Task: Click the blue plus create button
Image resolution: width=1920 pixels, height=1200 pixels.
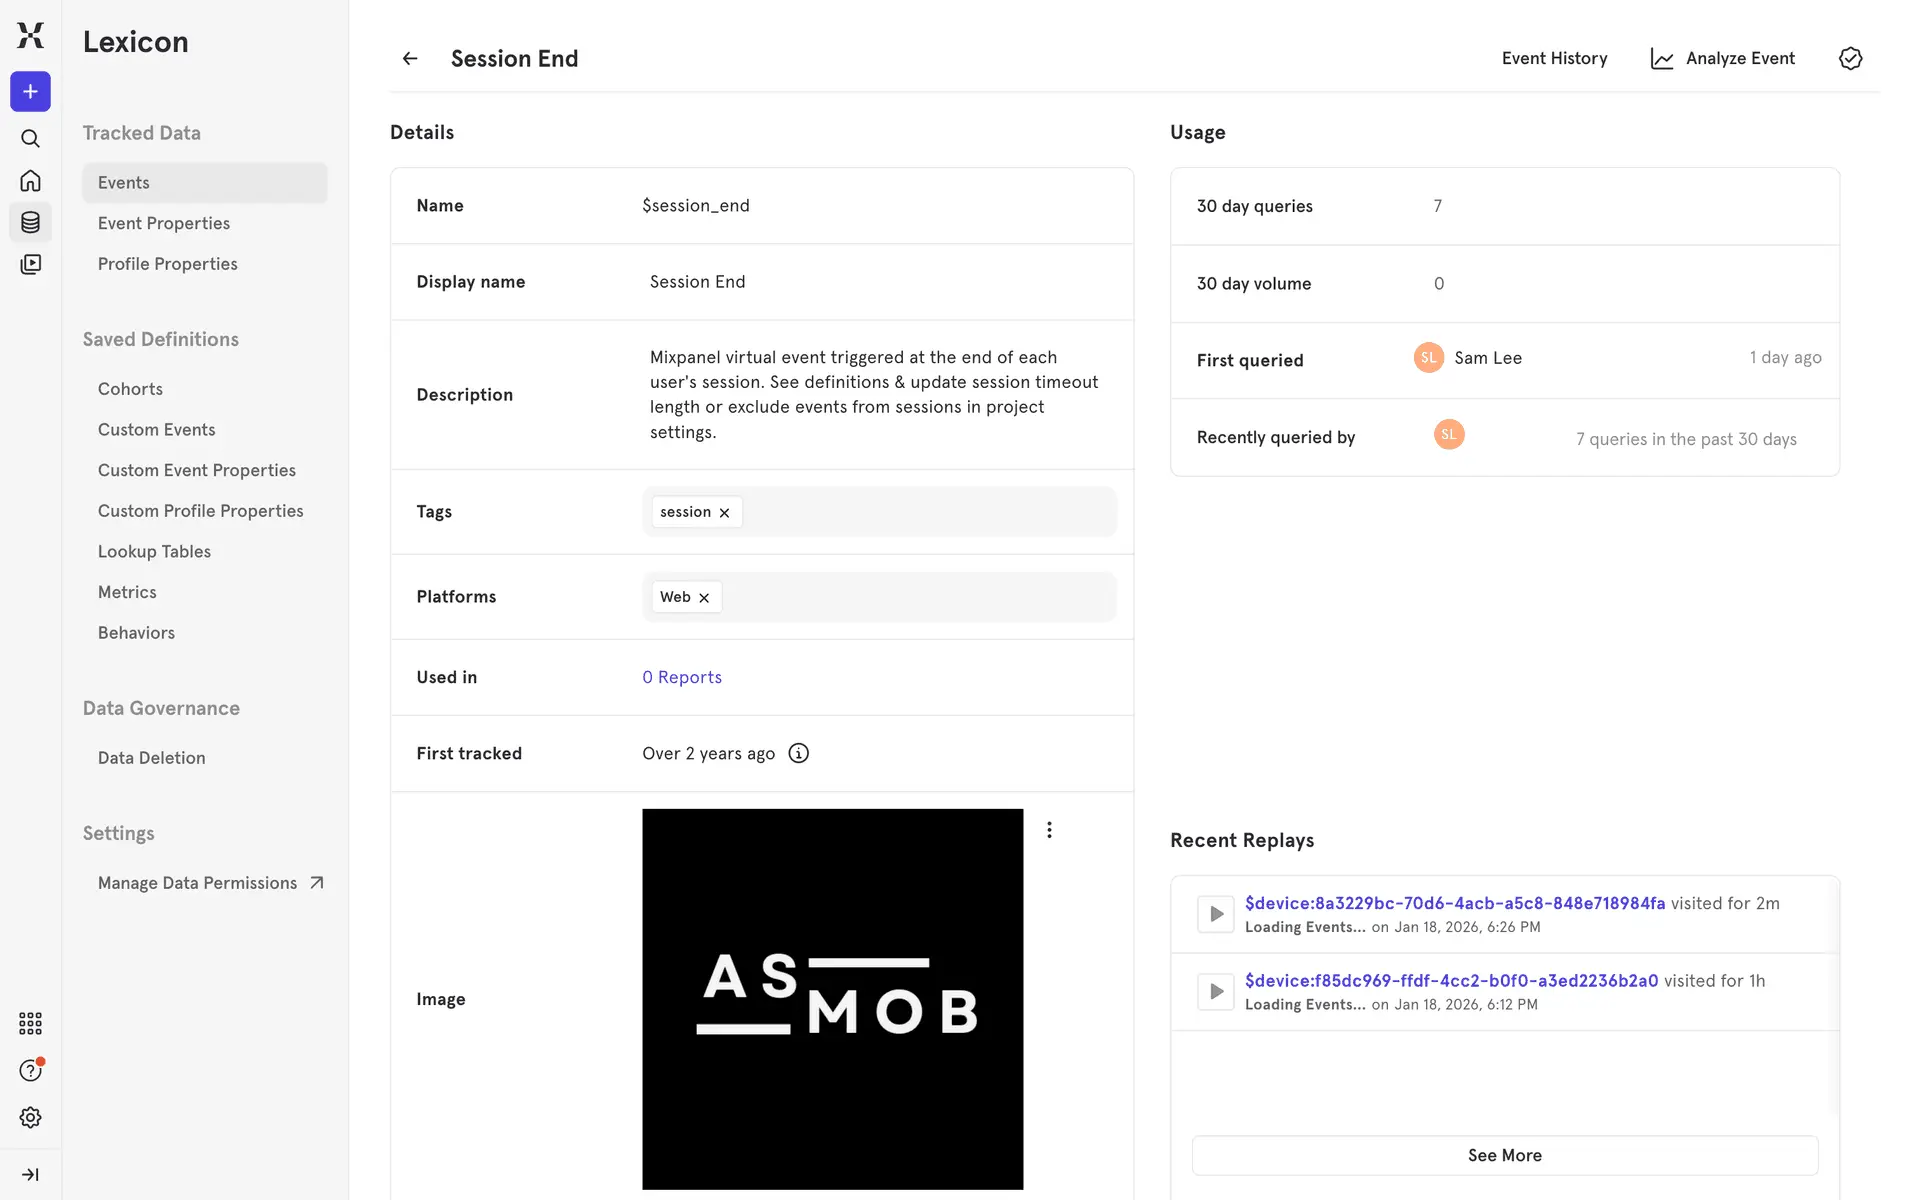Action: click(x=30, y=92)
